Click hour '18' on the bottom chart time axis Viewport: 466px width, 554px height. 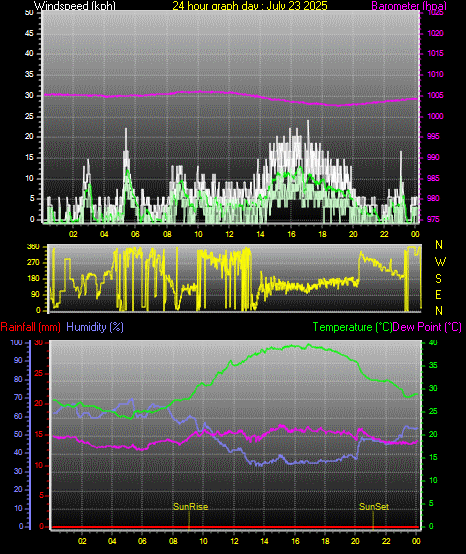pos(325,541)
